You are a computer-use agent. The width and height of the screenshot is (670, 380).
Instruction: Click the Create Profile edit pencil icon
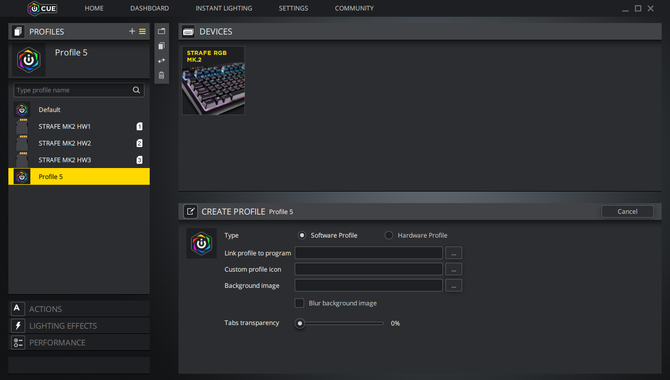pos(190,211)
